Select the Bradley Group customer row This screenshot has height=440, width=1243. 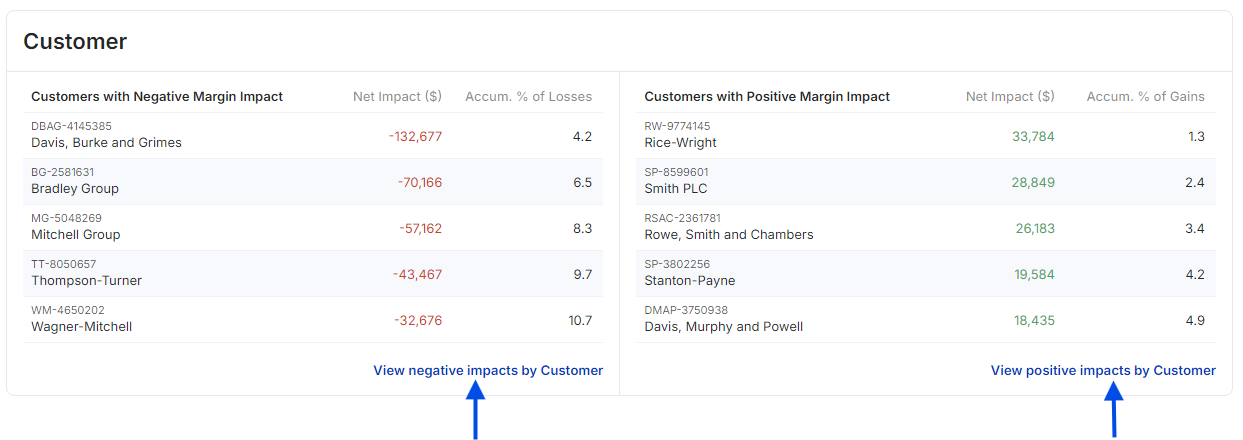pos(313,181)
